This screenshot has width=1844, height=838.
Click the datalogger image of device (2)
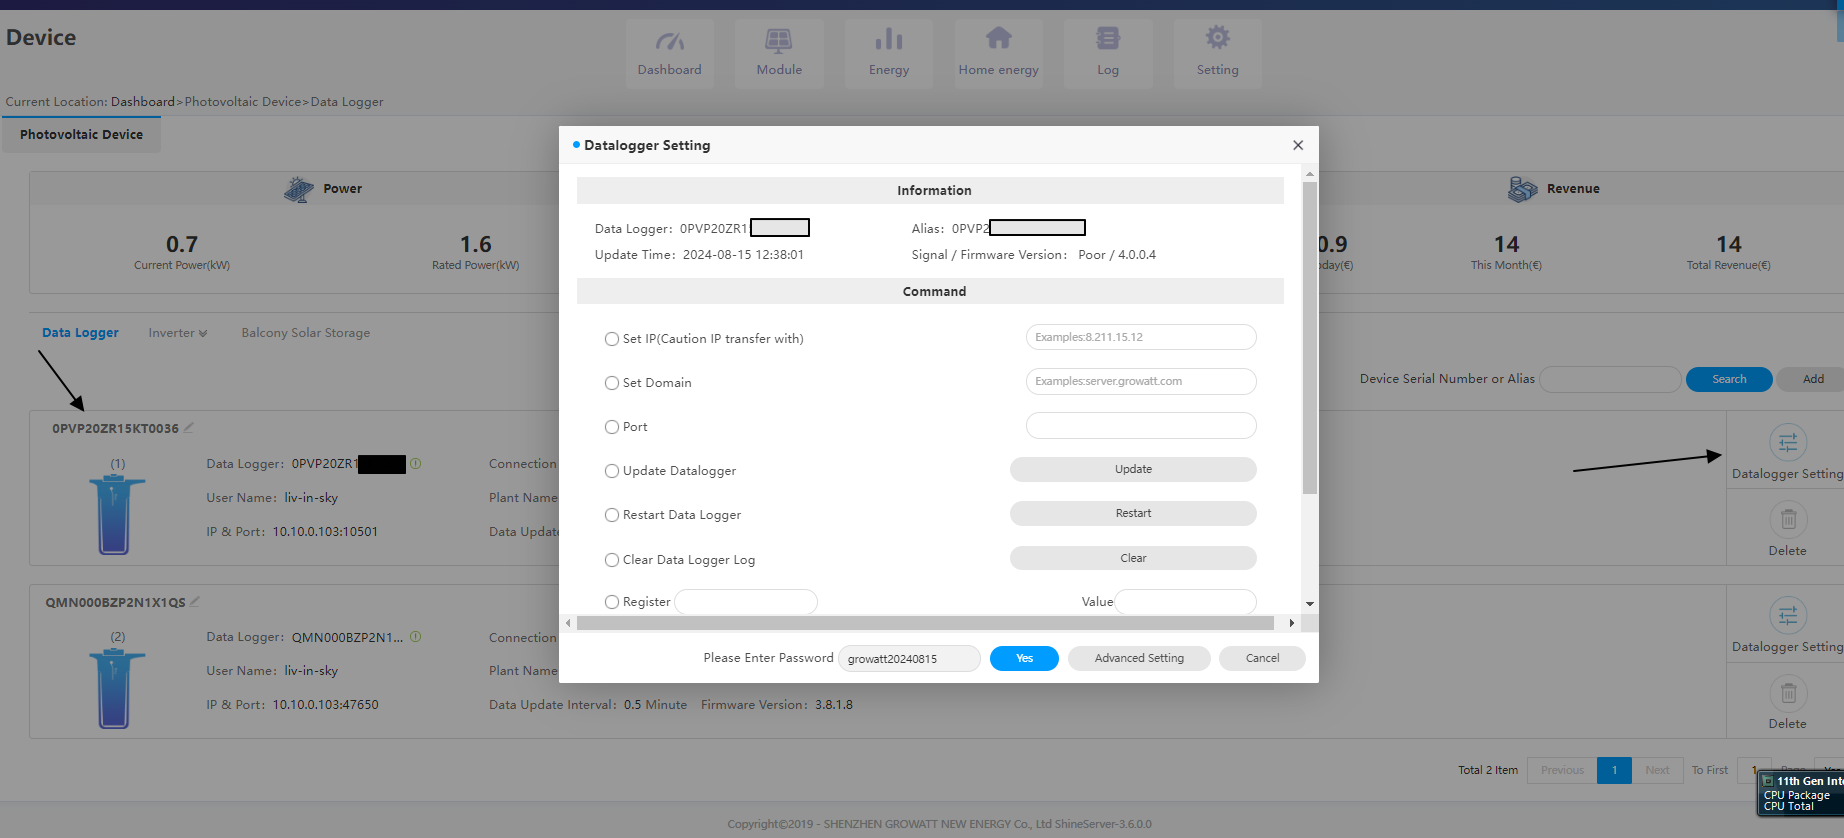tap(116, 688)
